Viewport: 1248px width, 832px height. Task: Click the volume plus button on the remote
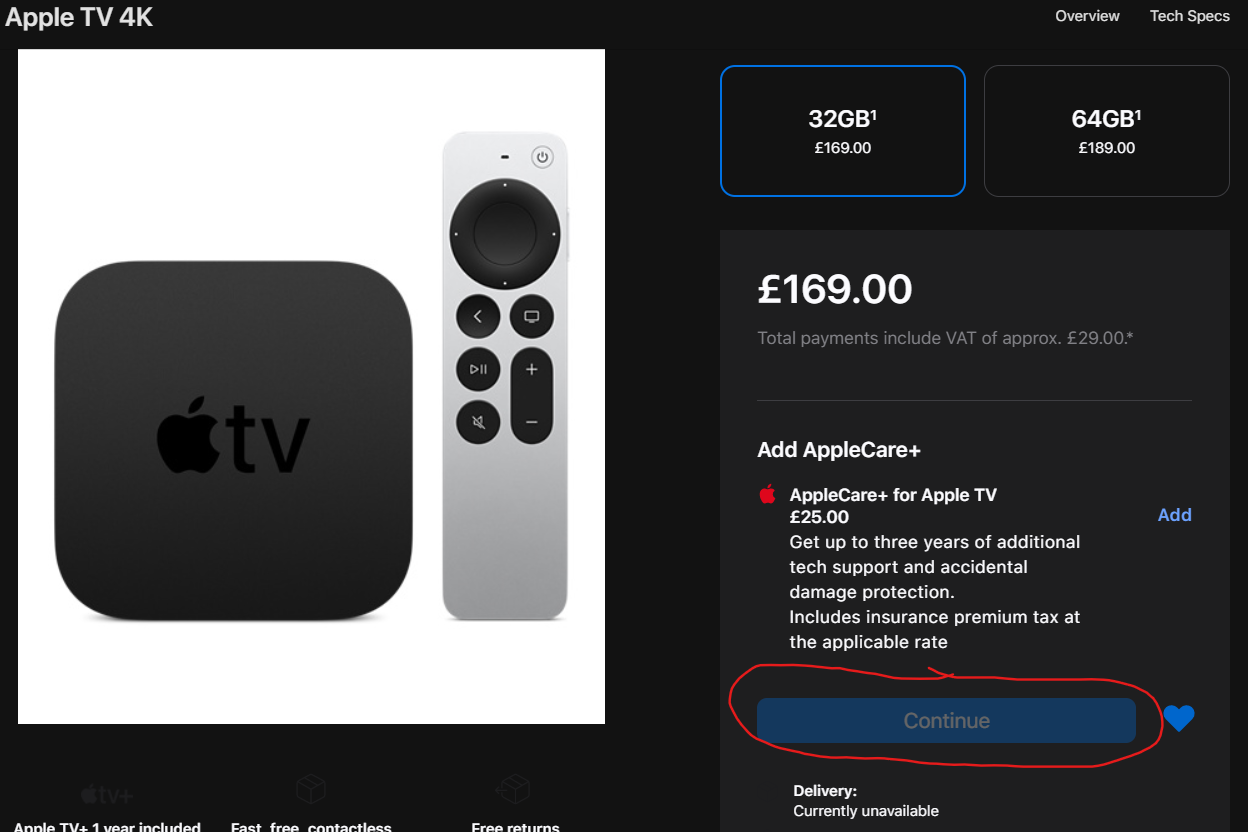(x=532, y=370)
